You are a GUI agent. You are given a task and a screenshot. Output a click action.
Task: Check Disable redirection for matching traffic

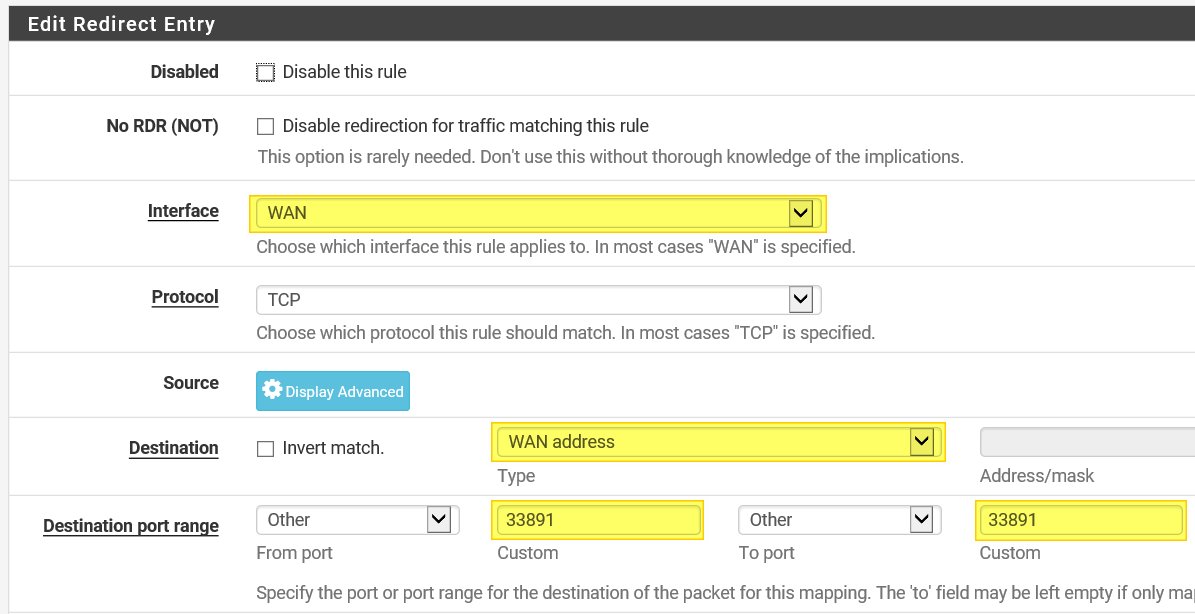(266, 126)
